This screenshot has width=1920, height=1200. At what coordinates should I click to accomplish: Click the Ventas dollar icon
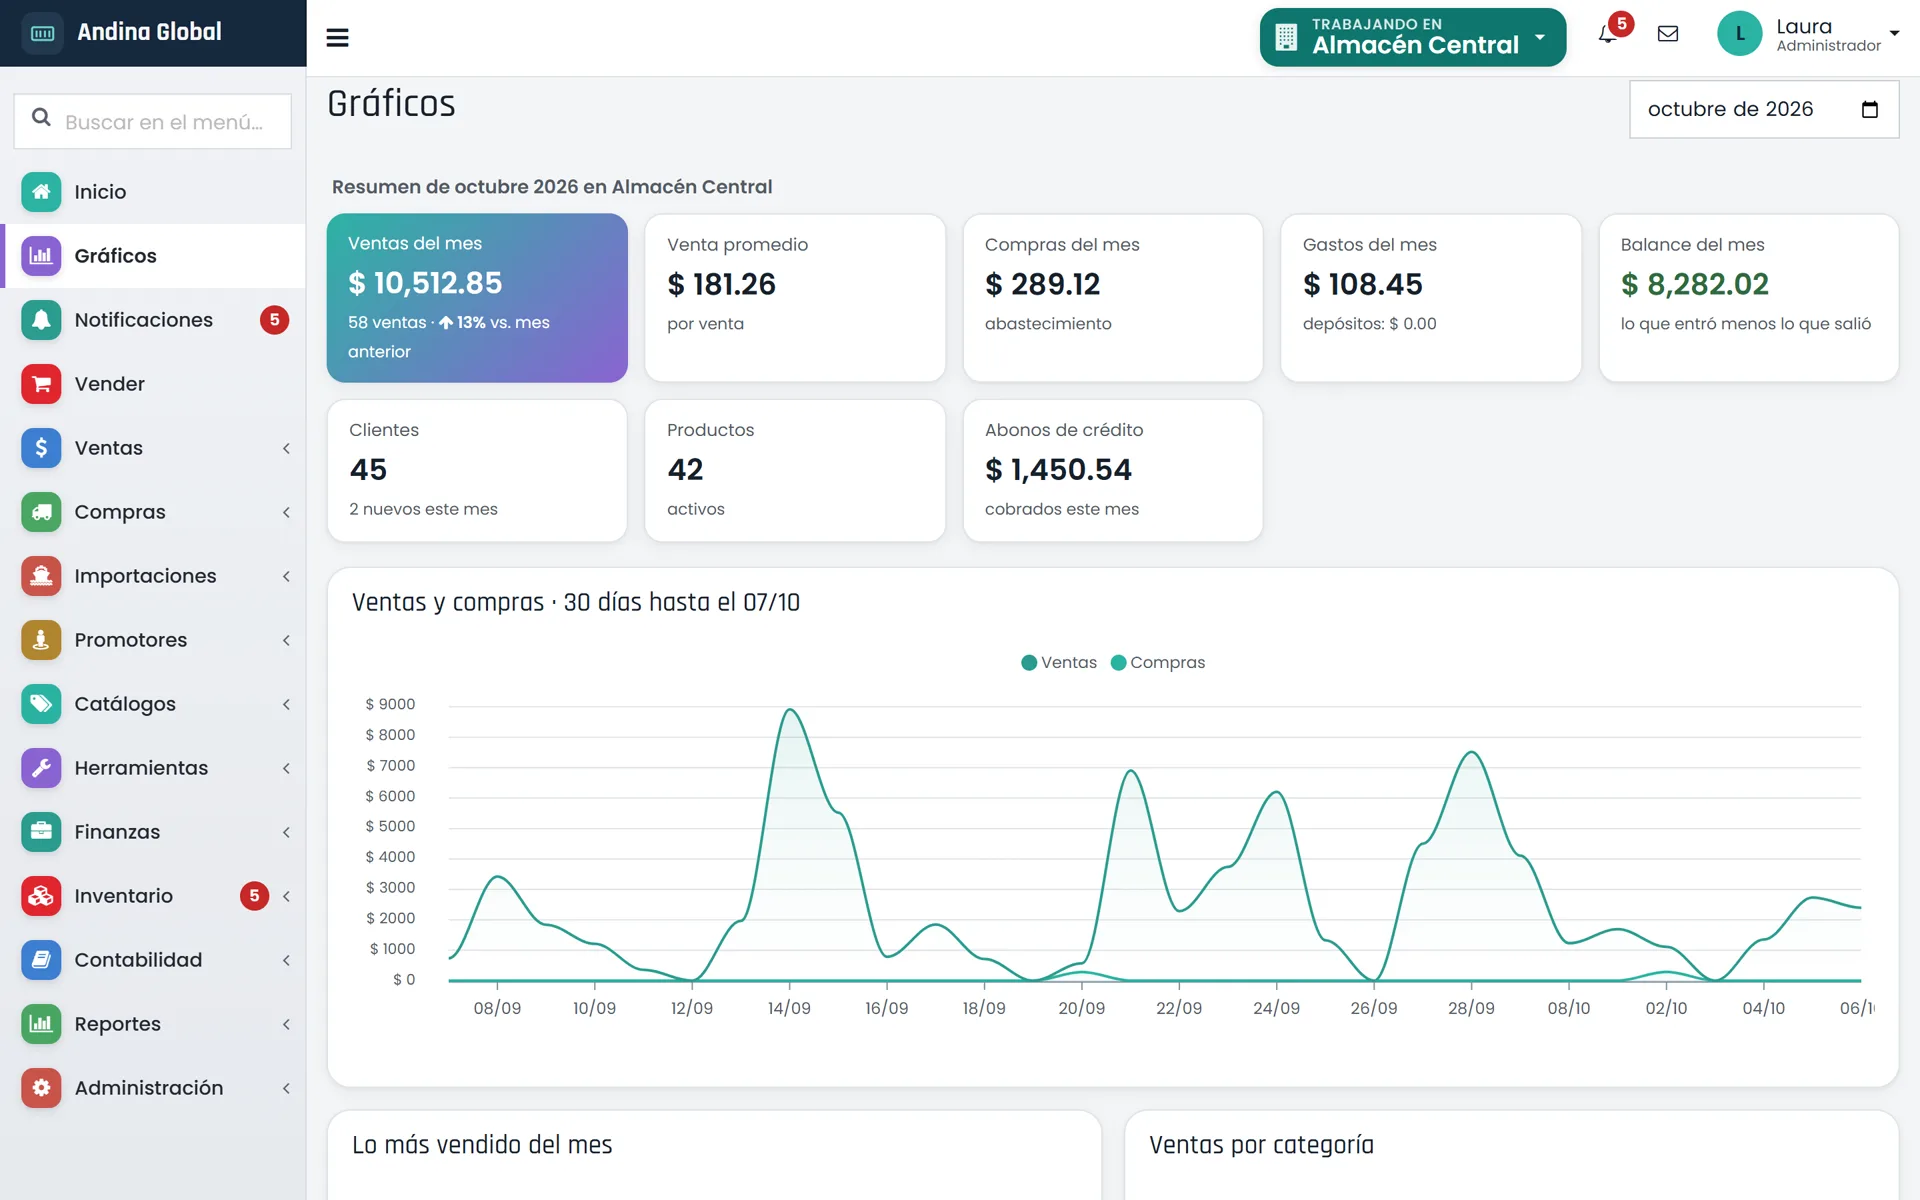click(x=41, y=448)
